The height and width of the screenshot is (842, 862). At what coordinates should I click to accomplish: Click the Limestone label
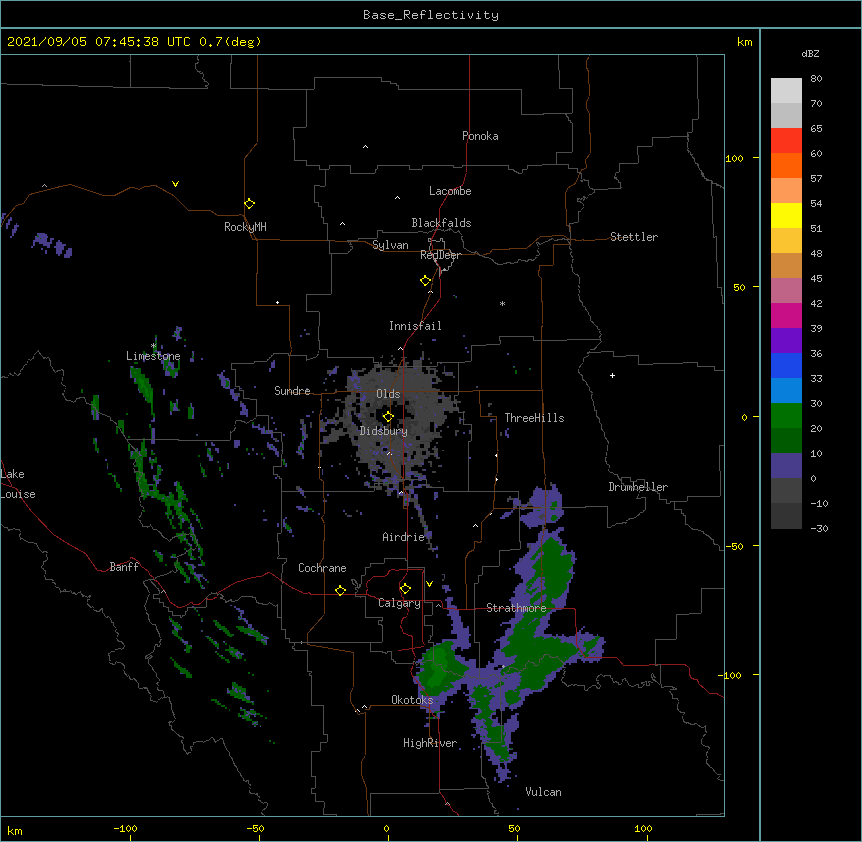(153, 356)
